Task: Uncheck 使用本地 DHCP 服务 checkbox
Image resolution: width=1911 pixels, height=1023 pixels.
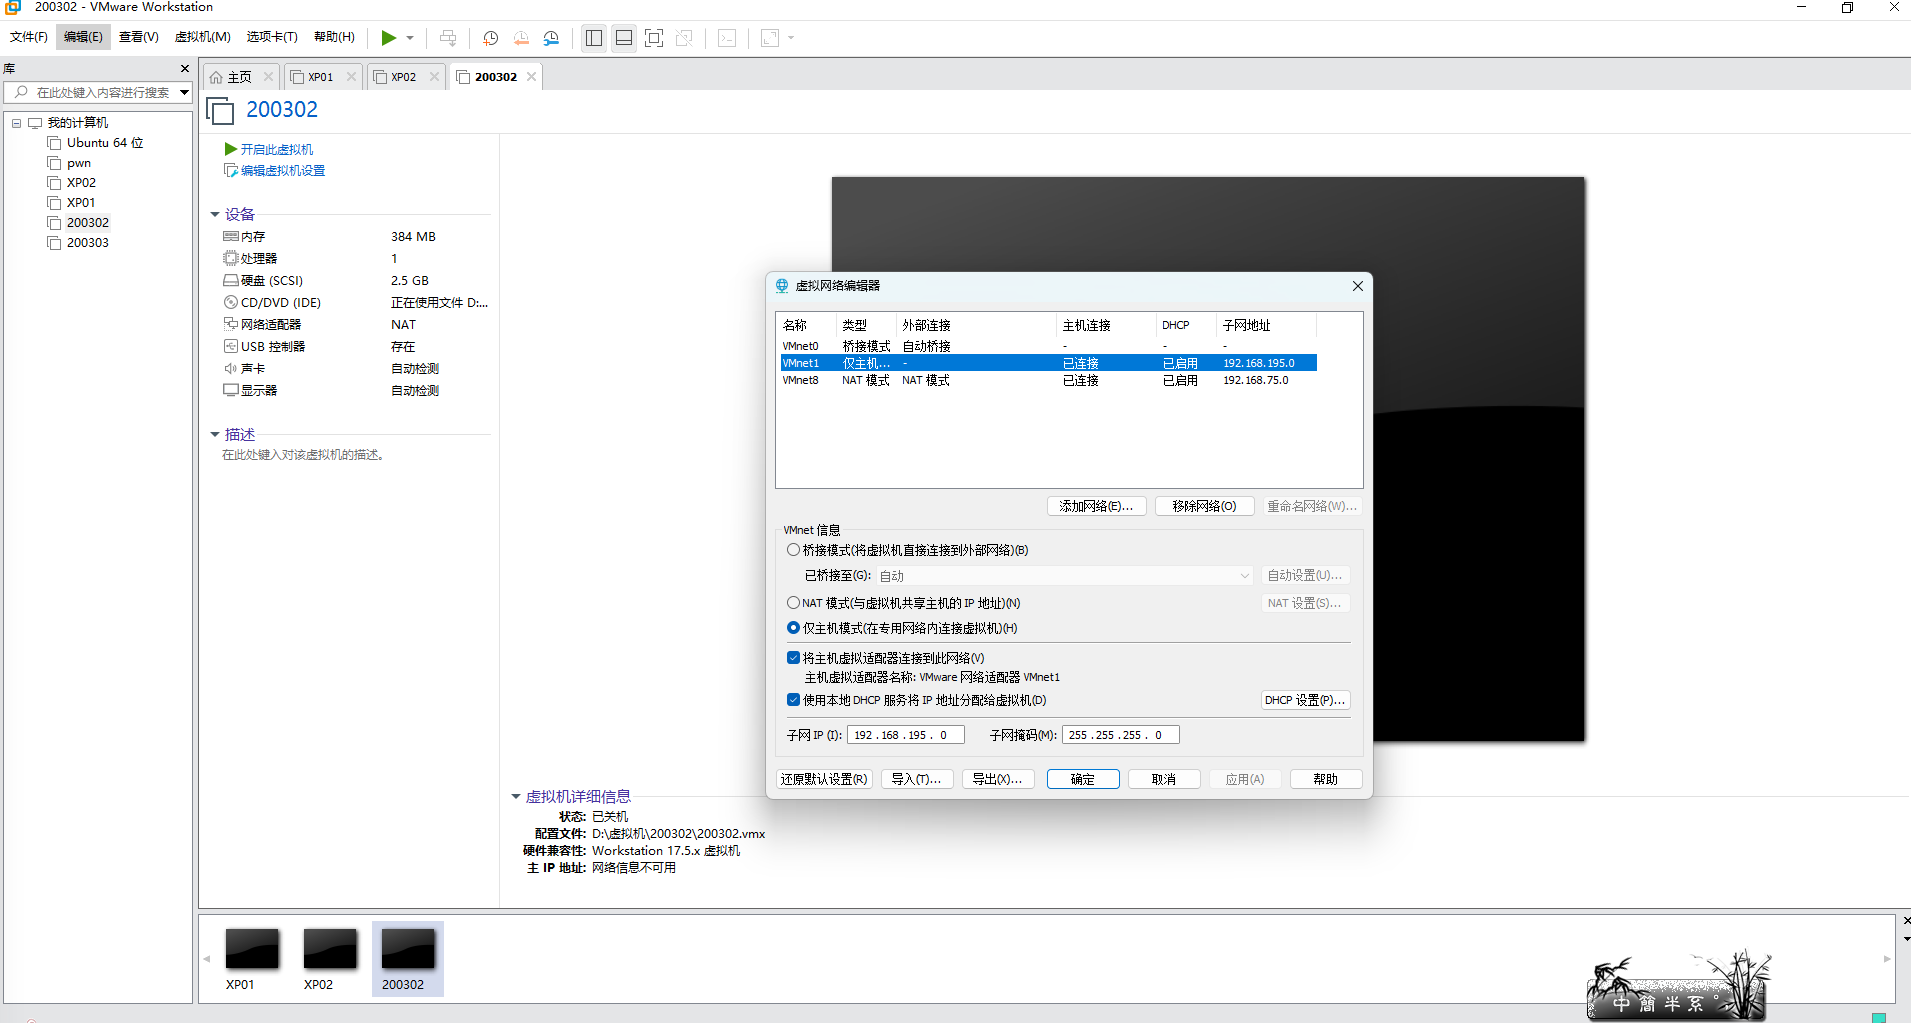Action: [x=793, y=700]
